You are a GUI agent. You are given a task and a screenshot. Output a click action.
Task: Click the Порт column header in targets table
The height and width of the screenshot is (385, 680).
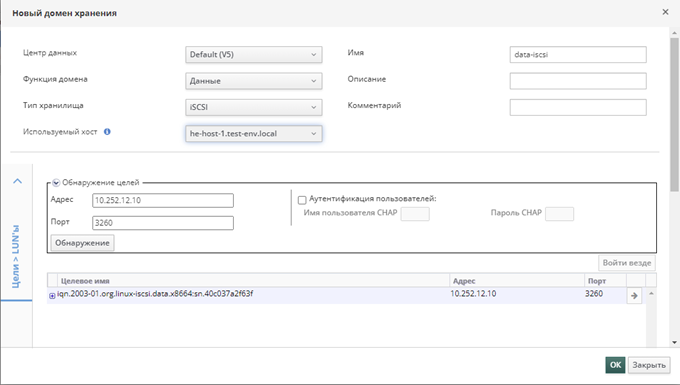click(x=605, y=281)
